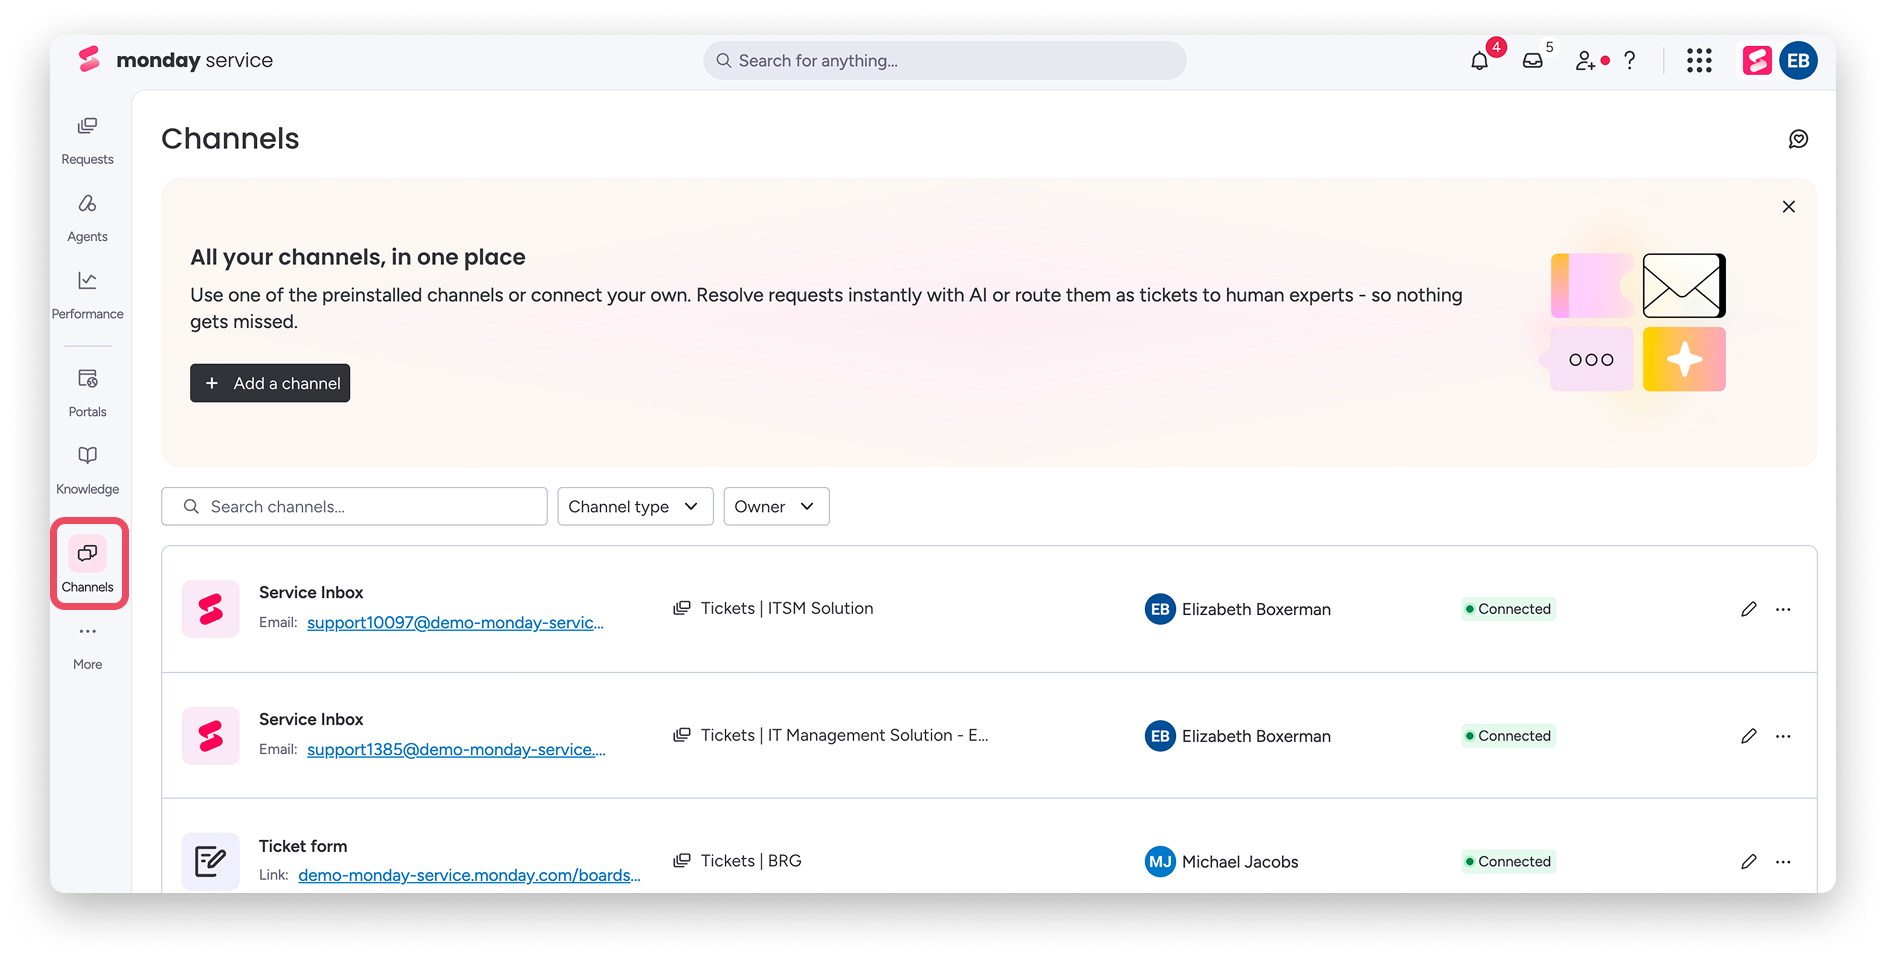The height and width of the screenshot is (958, 1886).
Task: Click the Ticket form channel title
Action: point(303,846)
